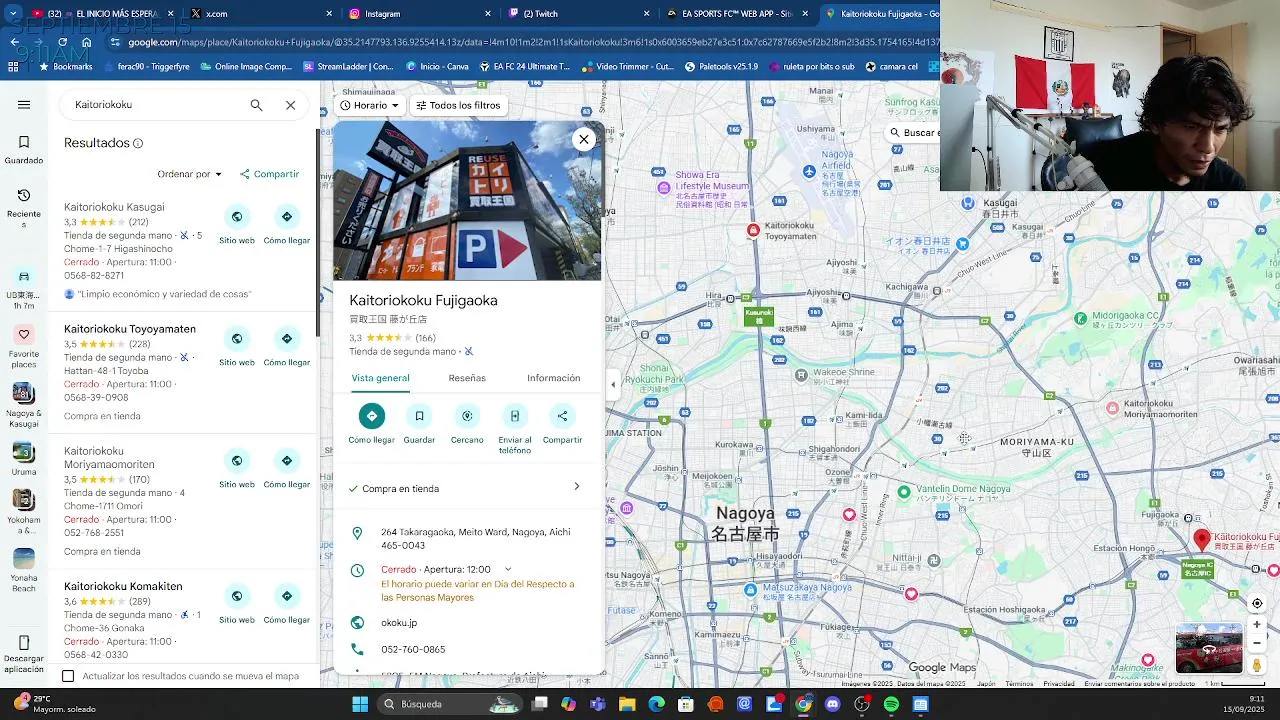Expand the Compra en tienda row arrow

(577, 487)
